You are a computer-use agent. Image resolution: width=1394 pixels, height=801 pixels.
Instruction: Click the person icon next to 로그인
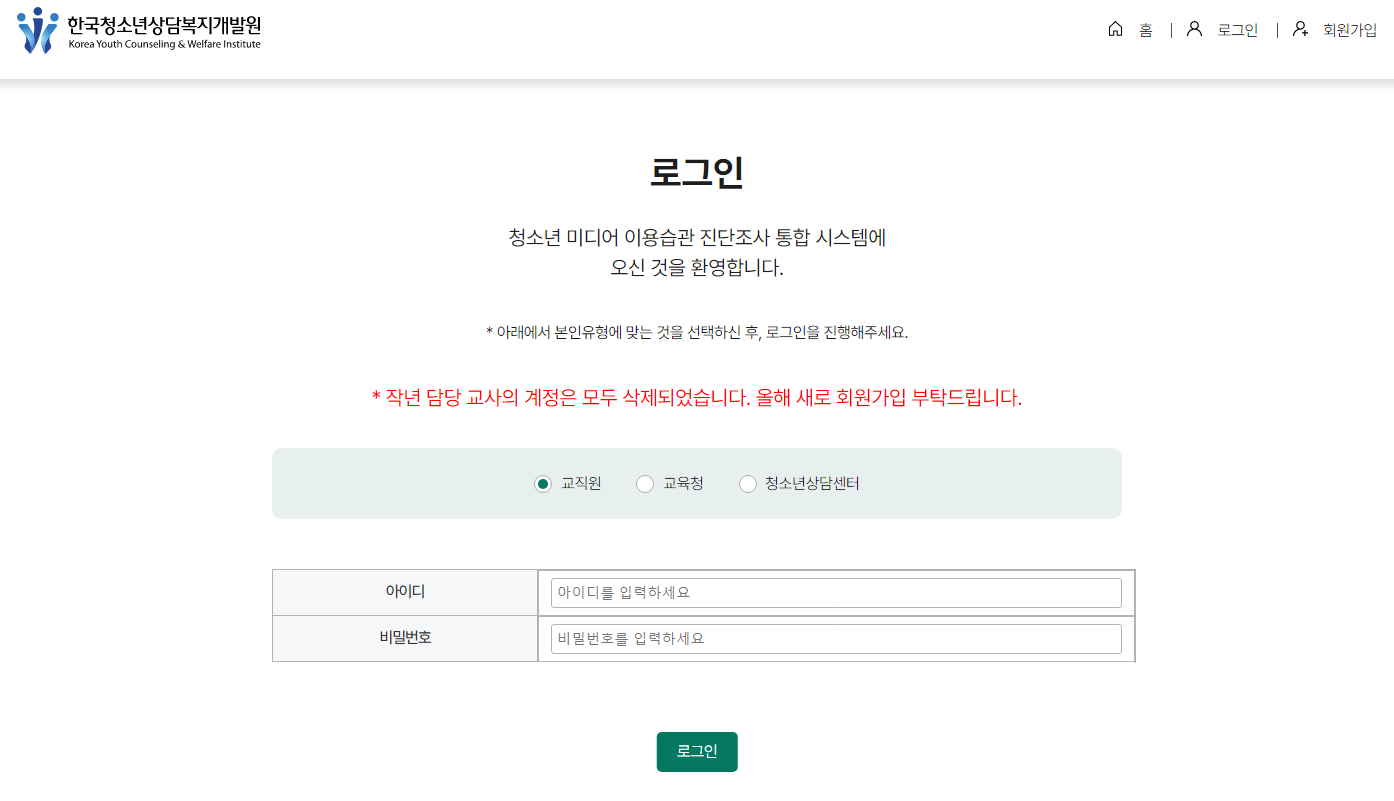(x=1194, y=29)
